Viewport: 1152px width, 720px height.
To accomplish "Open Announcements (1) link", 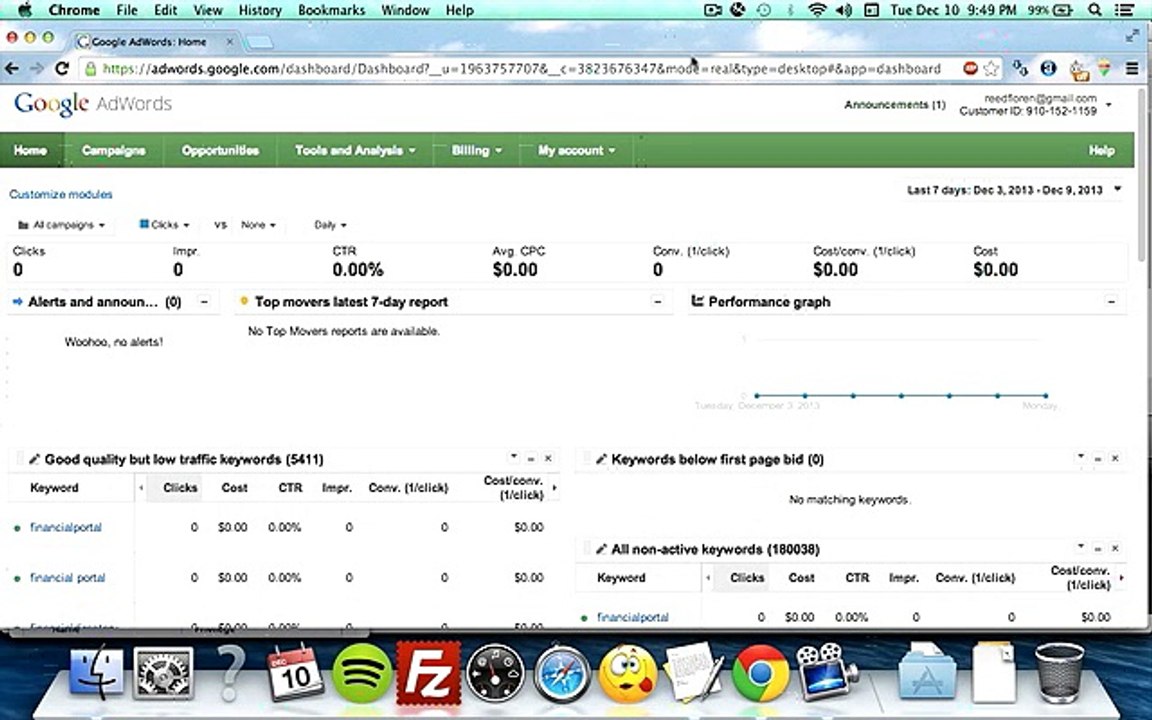I will (x=895, y=104).
